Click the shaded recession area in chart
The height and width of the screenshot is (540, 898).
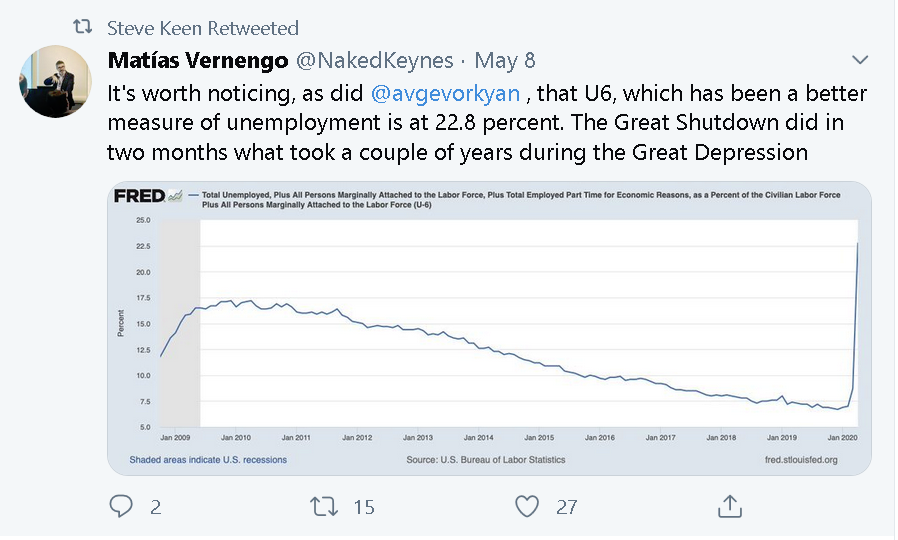click(x=180, y=324)
